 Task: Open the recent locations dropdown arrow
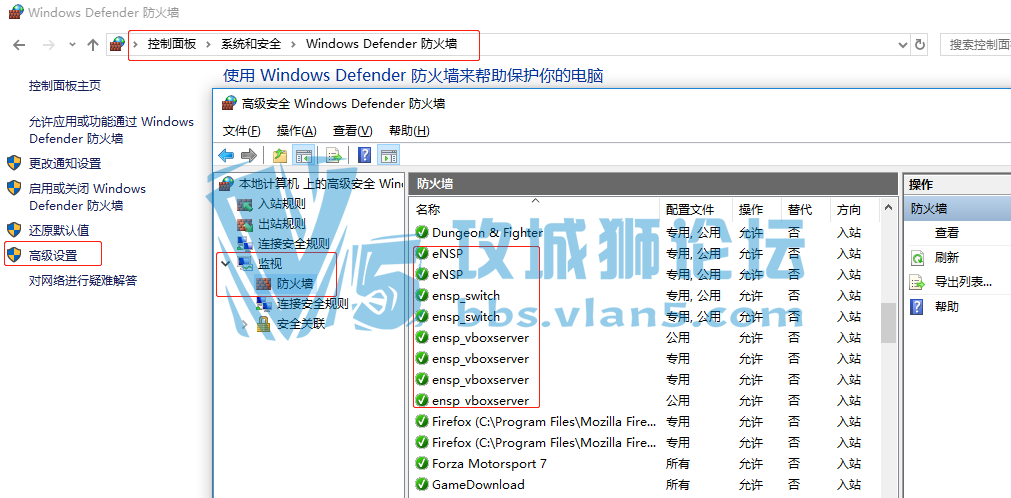point(72,45)
